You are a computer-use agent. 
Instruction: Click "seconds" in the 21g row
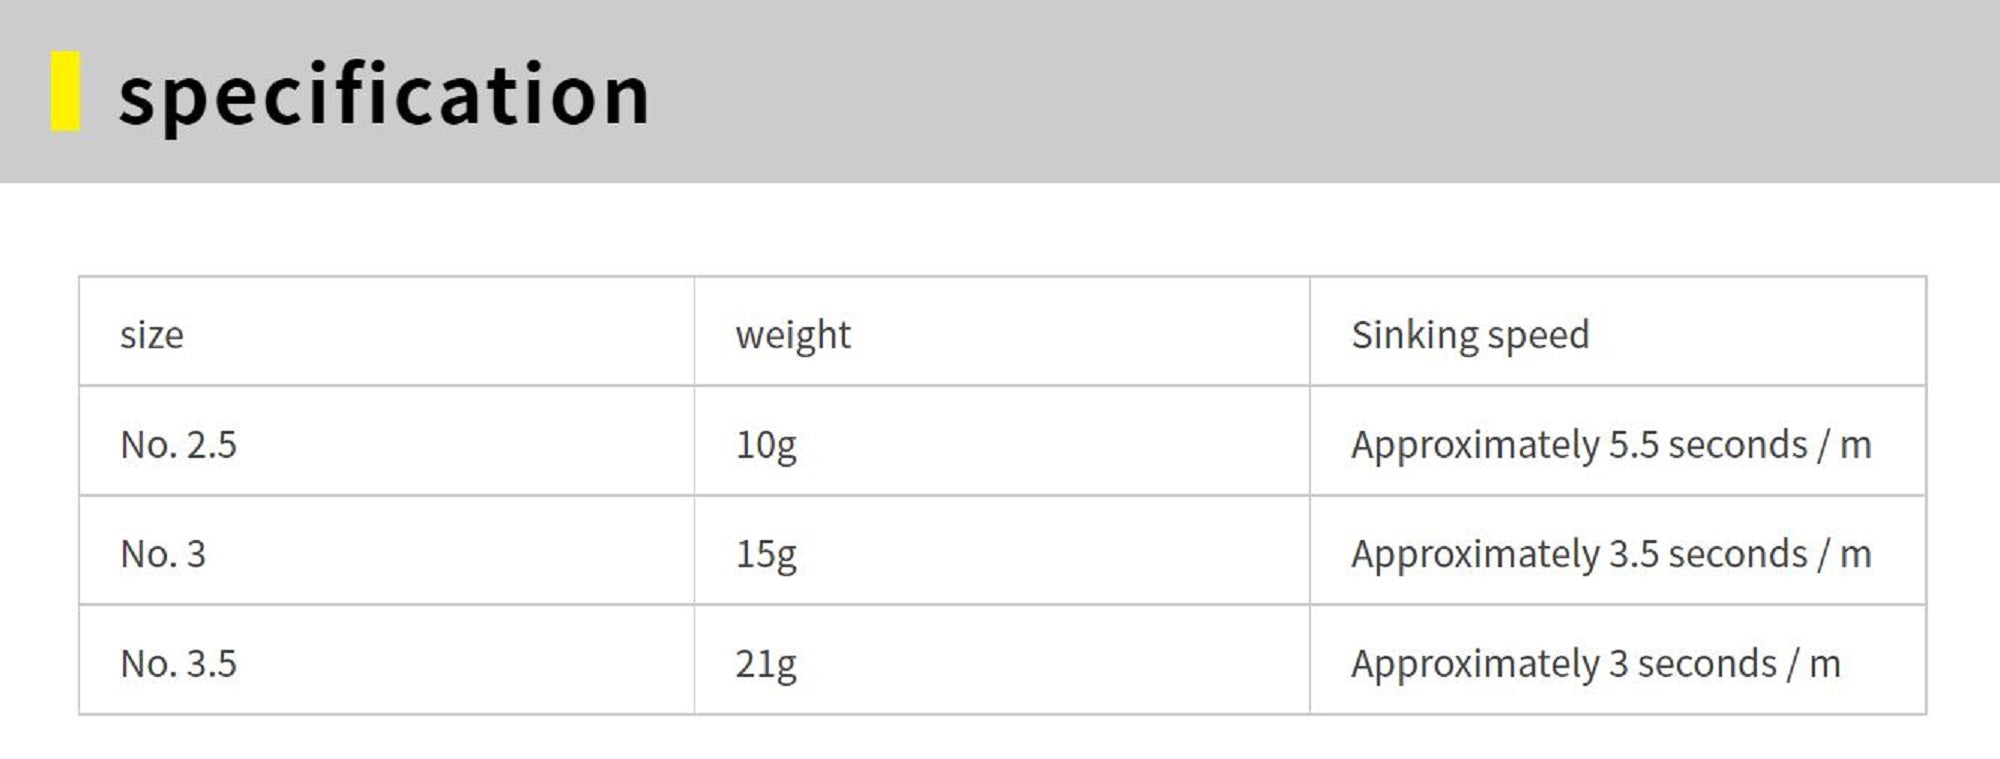pyautogui.click(x=1707, y=664)
